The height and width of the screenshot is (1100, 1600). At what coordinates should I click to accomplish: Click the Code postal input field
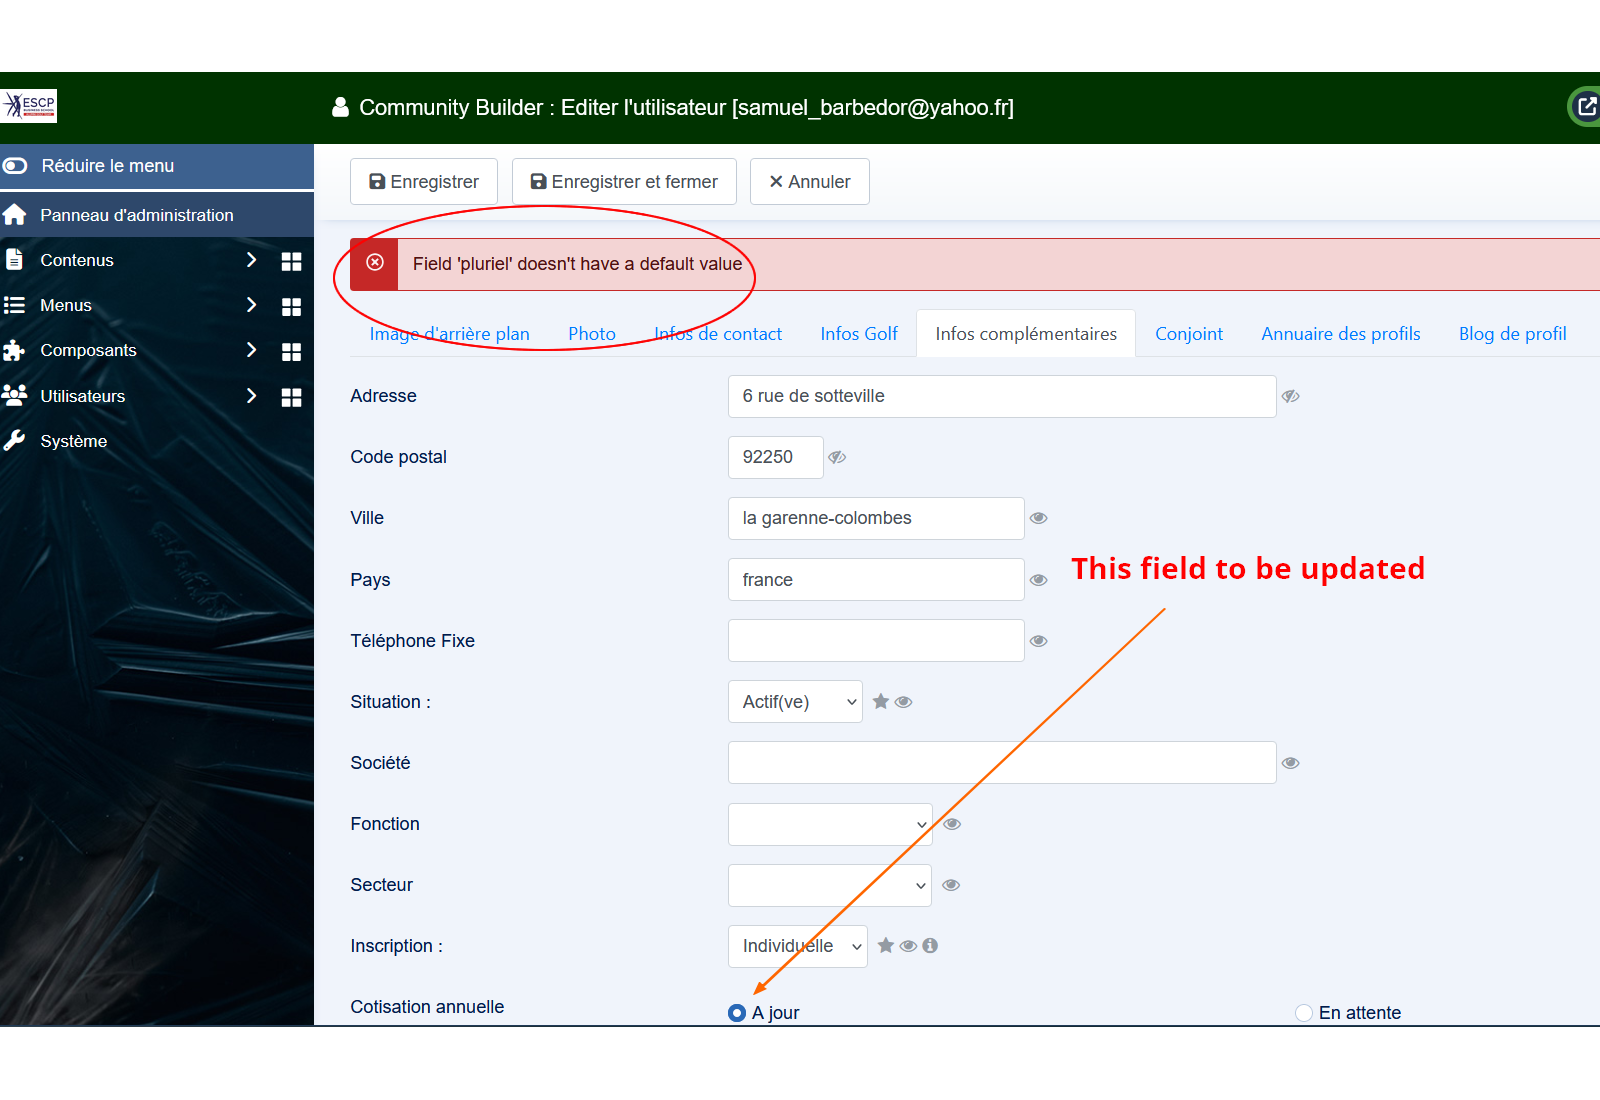tap(776, 457)
